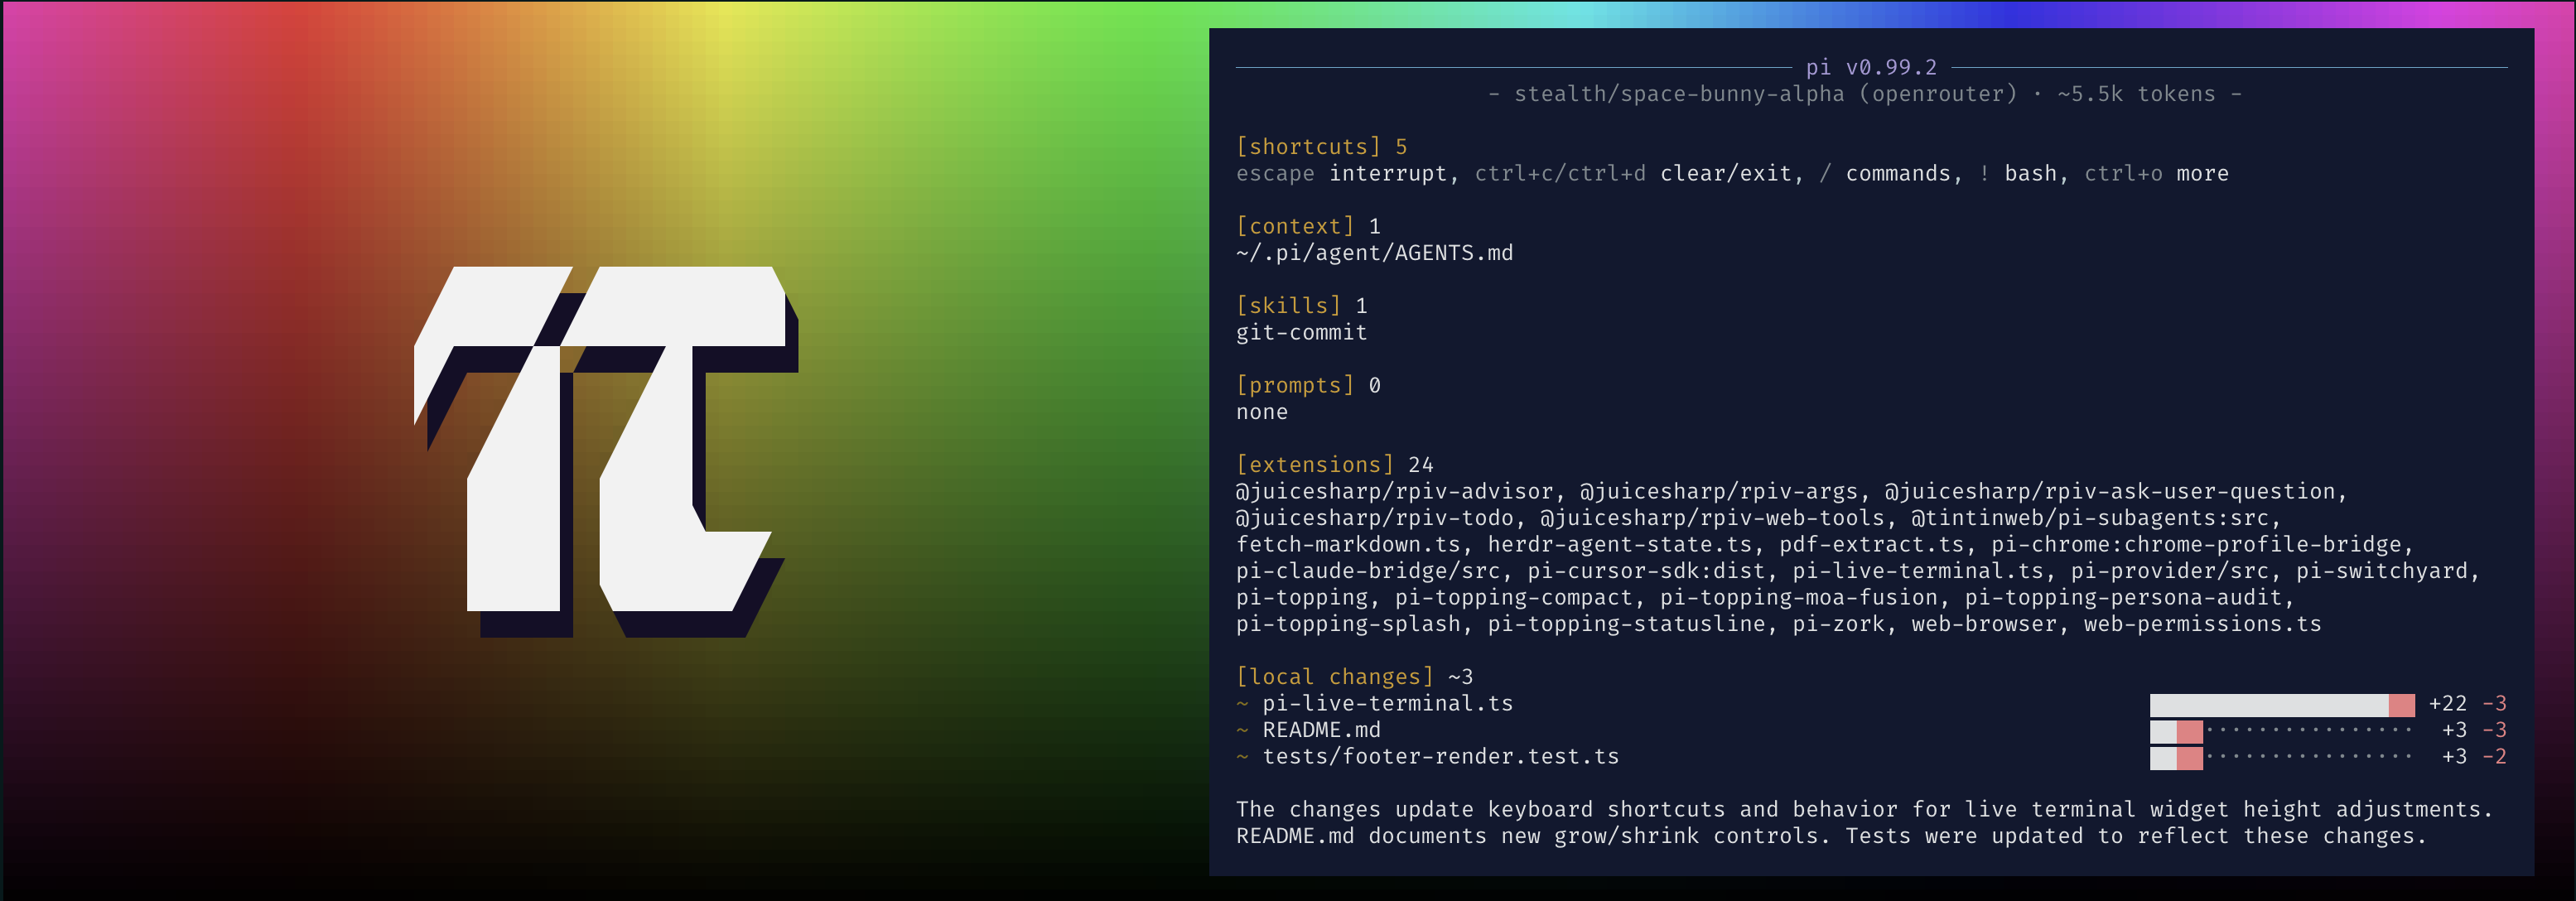Click the 'ctrl+o' more shortcut text
2576x901 pixels.
tap(2123, 174)
